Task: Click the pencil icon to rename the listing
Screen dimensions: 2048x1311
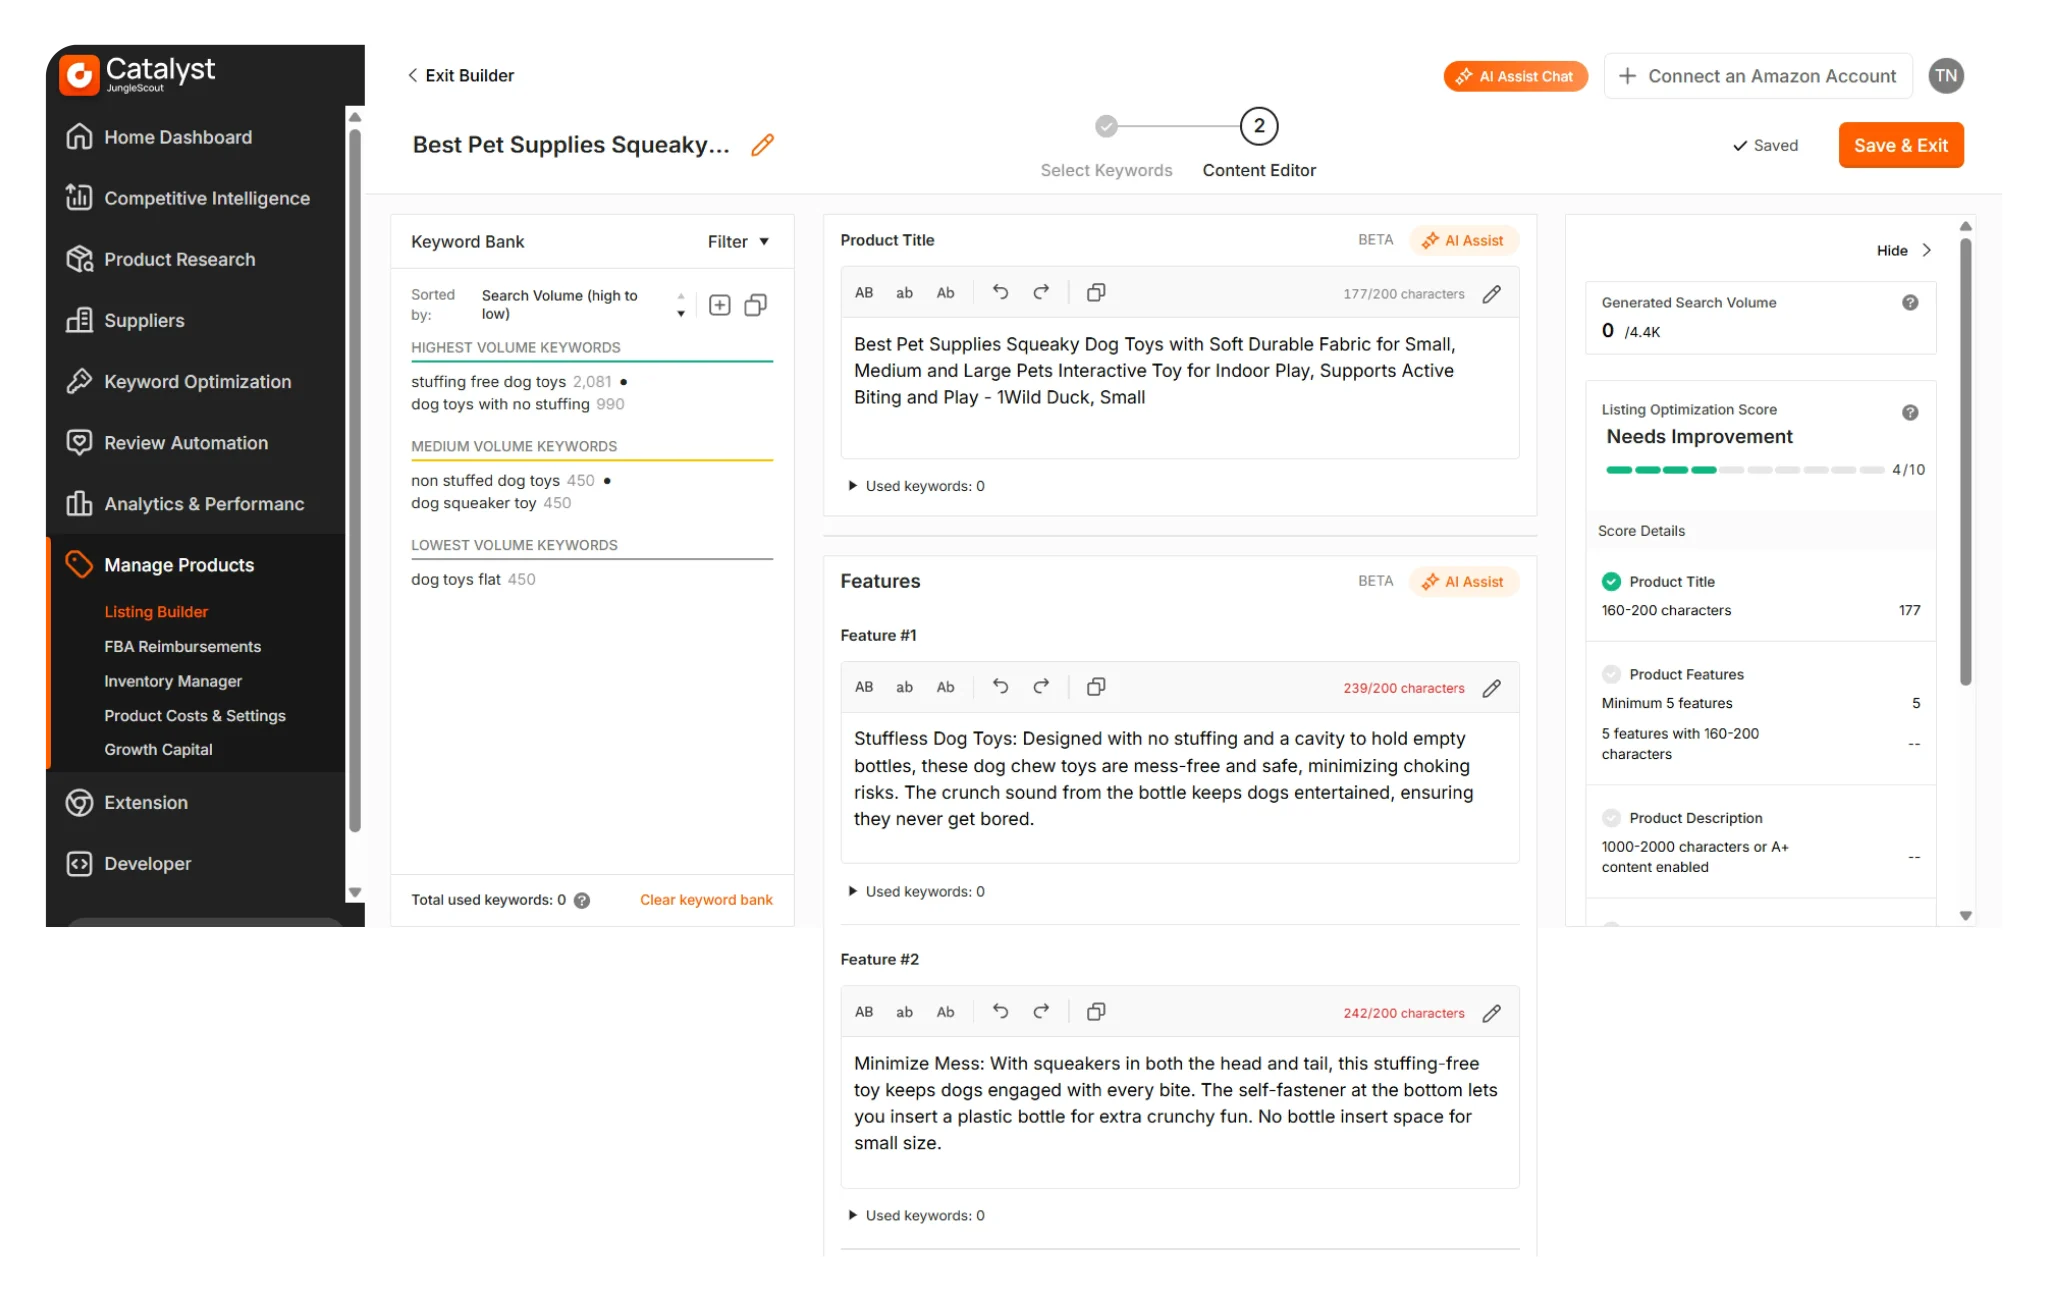Action: (x=762, y=145)
